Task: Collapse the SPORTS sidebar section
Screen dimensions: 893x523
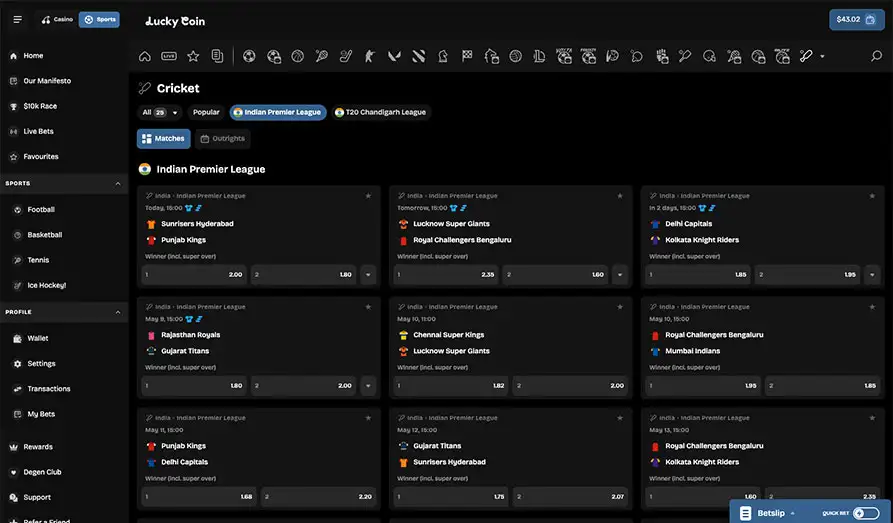Action: pyautogui.click(x=118, y=183)
